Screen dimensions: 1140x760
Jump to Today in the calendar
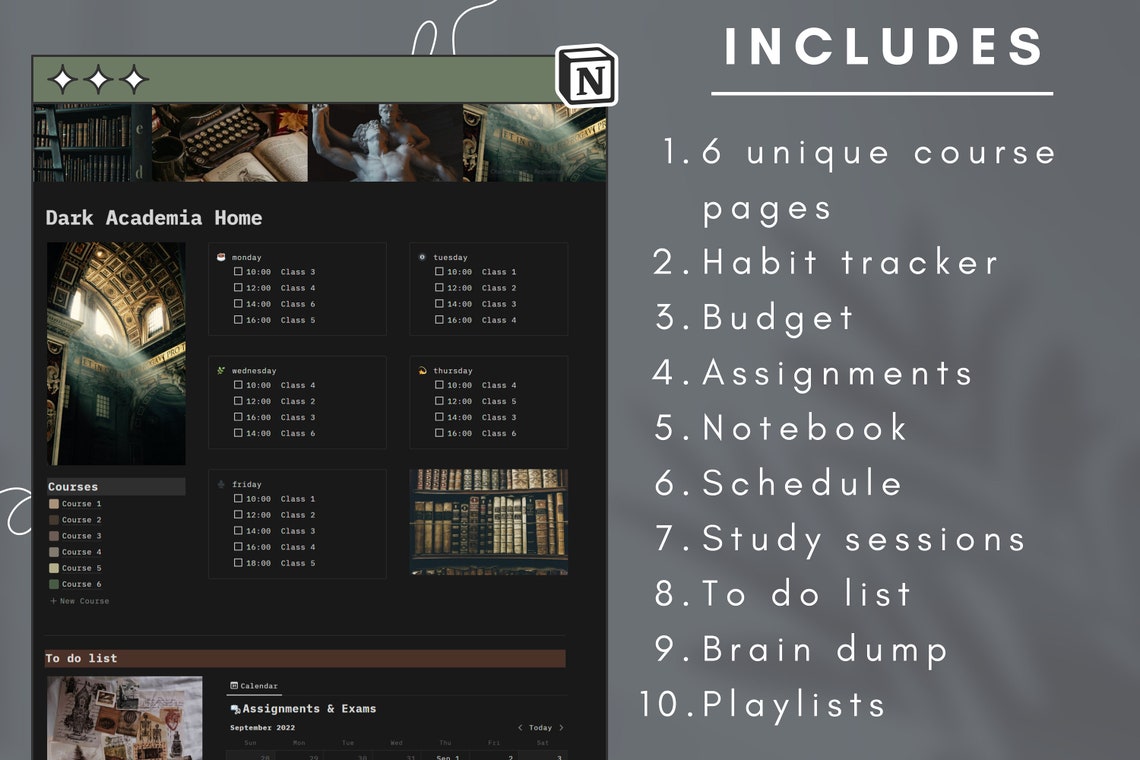(x=540, y=727)
